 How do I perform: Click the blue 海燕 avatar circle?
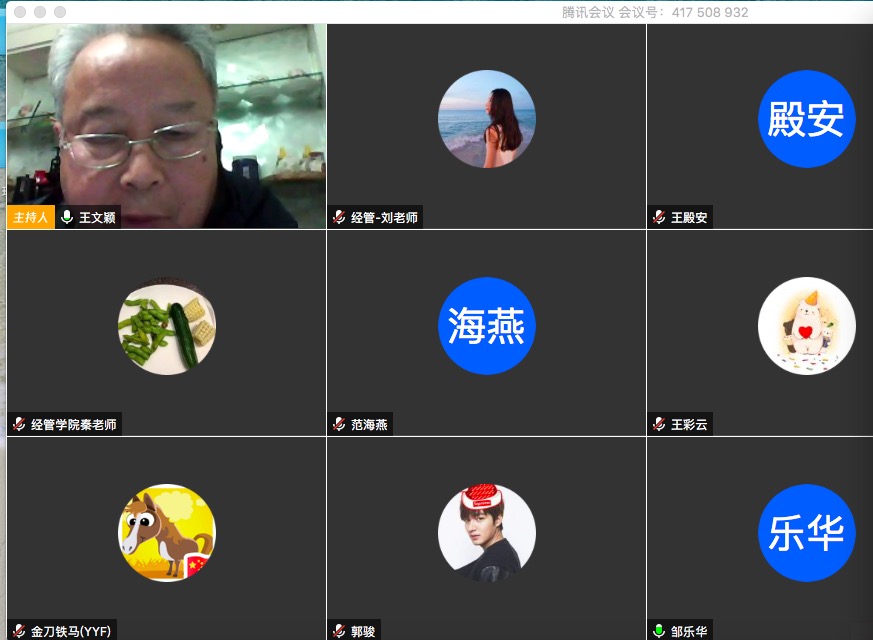point(487,326)
